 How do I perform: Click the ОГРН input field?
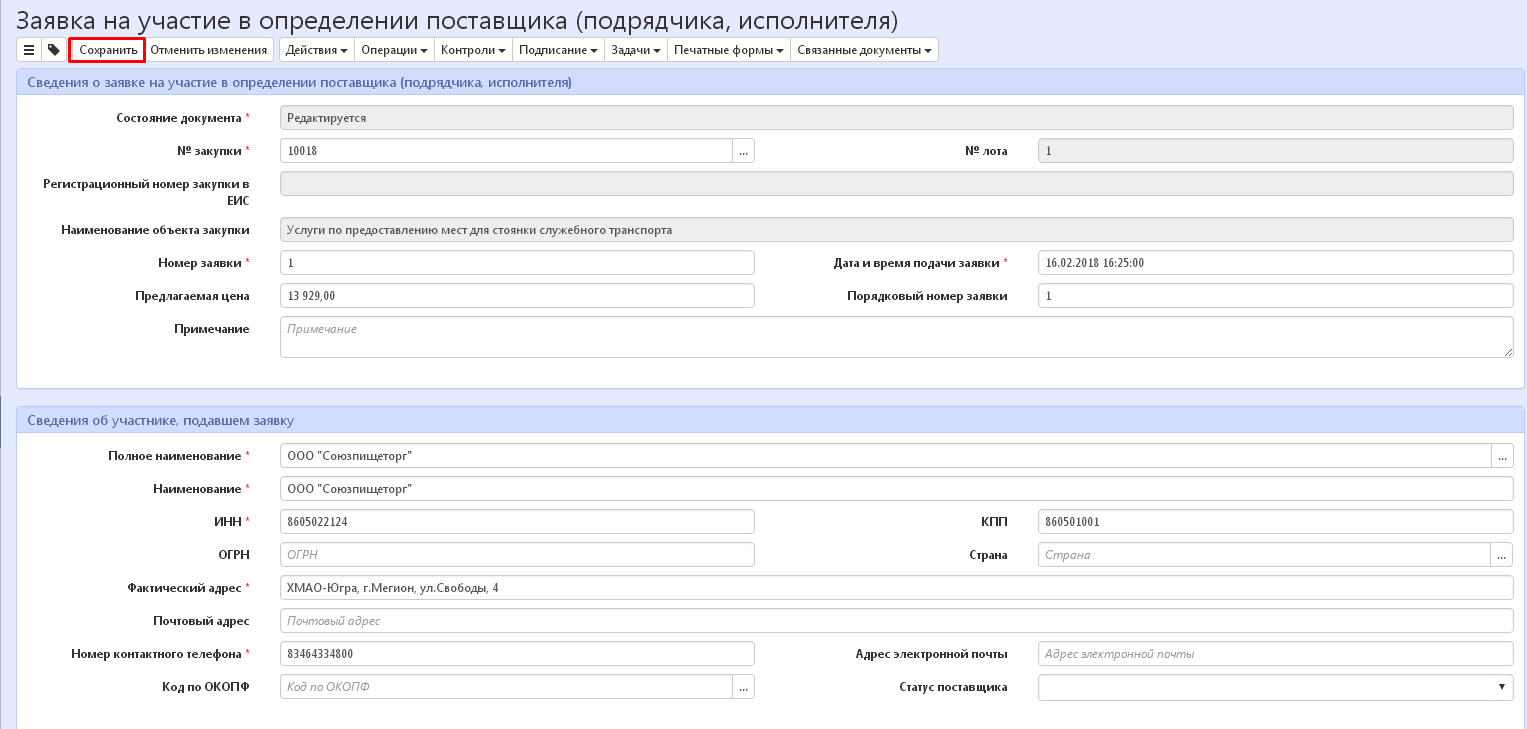(517, 555)
